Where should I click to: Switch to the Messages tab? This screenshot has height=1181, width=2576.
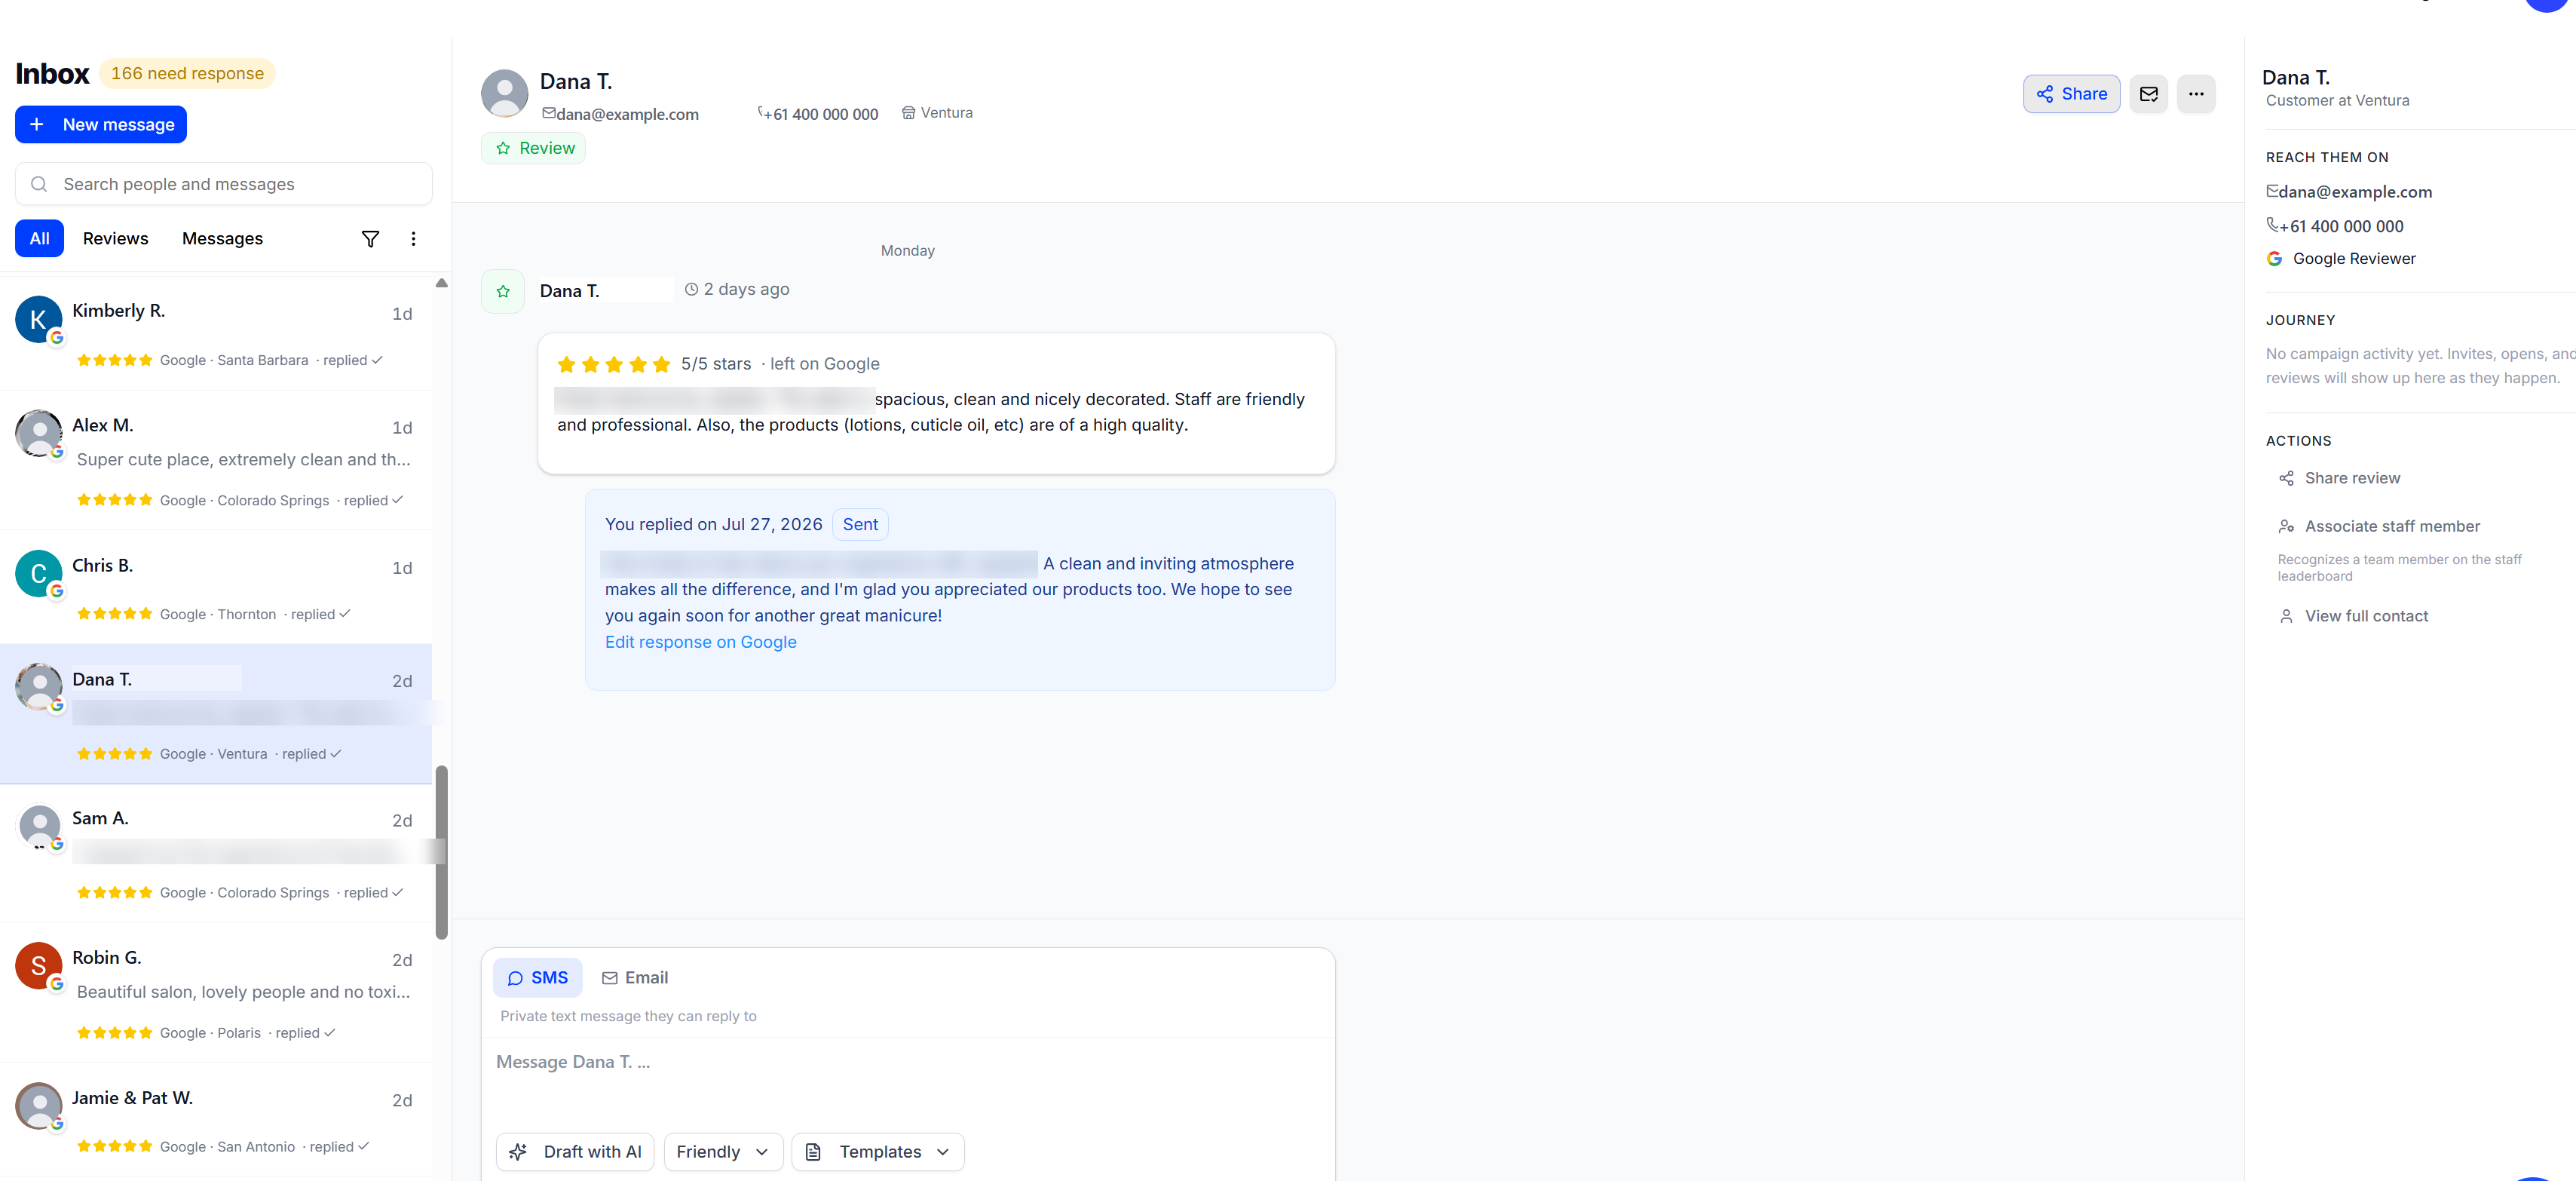pos(222,238)
